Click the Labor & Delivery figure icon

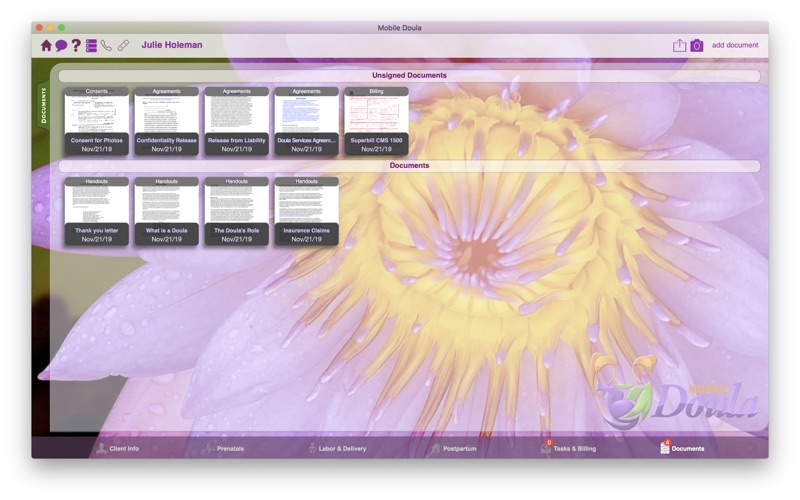(312, 448)
